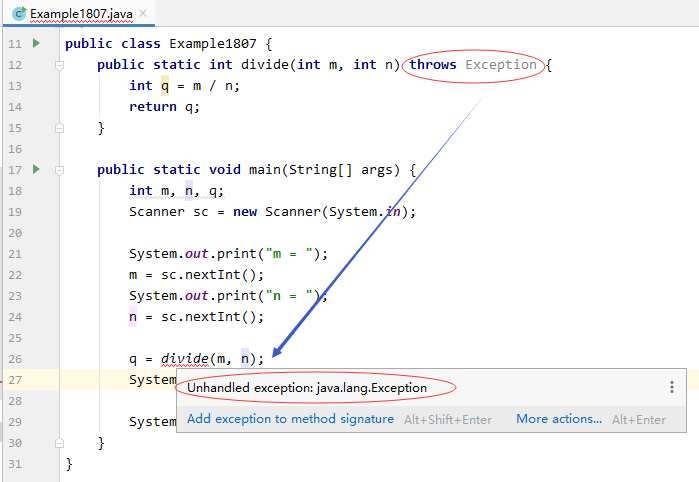Click fold end marker on line 15
The height and width of the screenshot is (482, 699).
pyautogui.click(x=59, y=128)
